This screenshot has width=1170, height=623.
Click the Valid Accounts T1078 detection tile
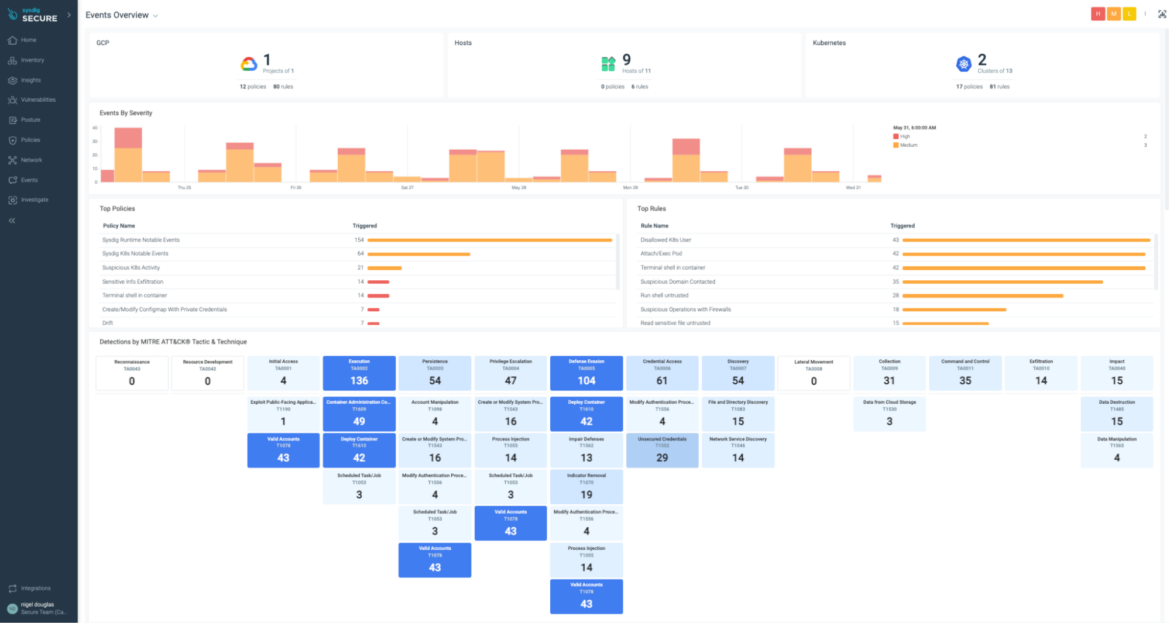coord(282,450)
